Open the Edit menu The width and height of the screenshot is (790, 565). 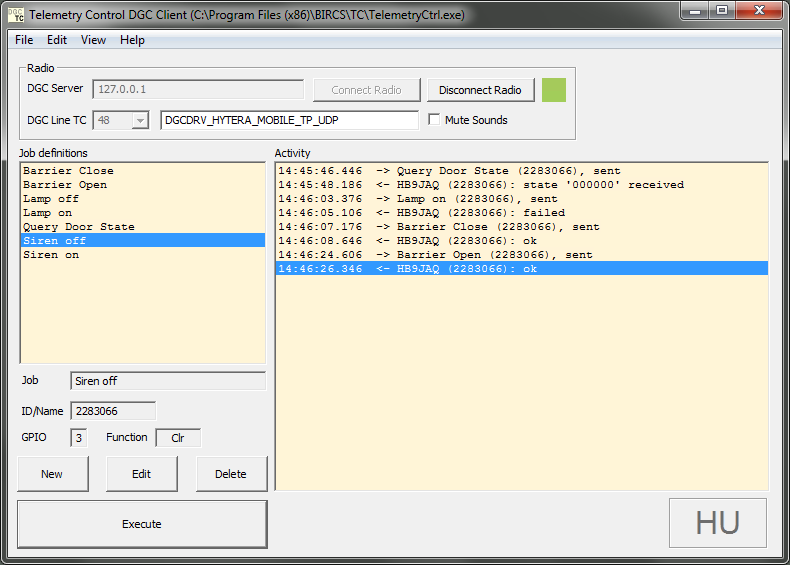57,40
